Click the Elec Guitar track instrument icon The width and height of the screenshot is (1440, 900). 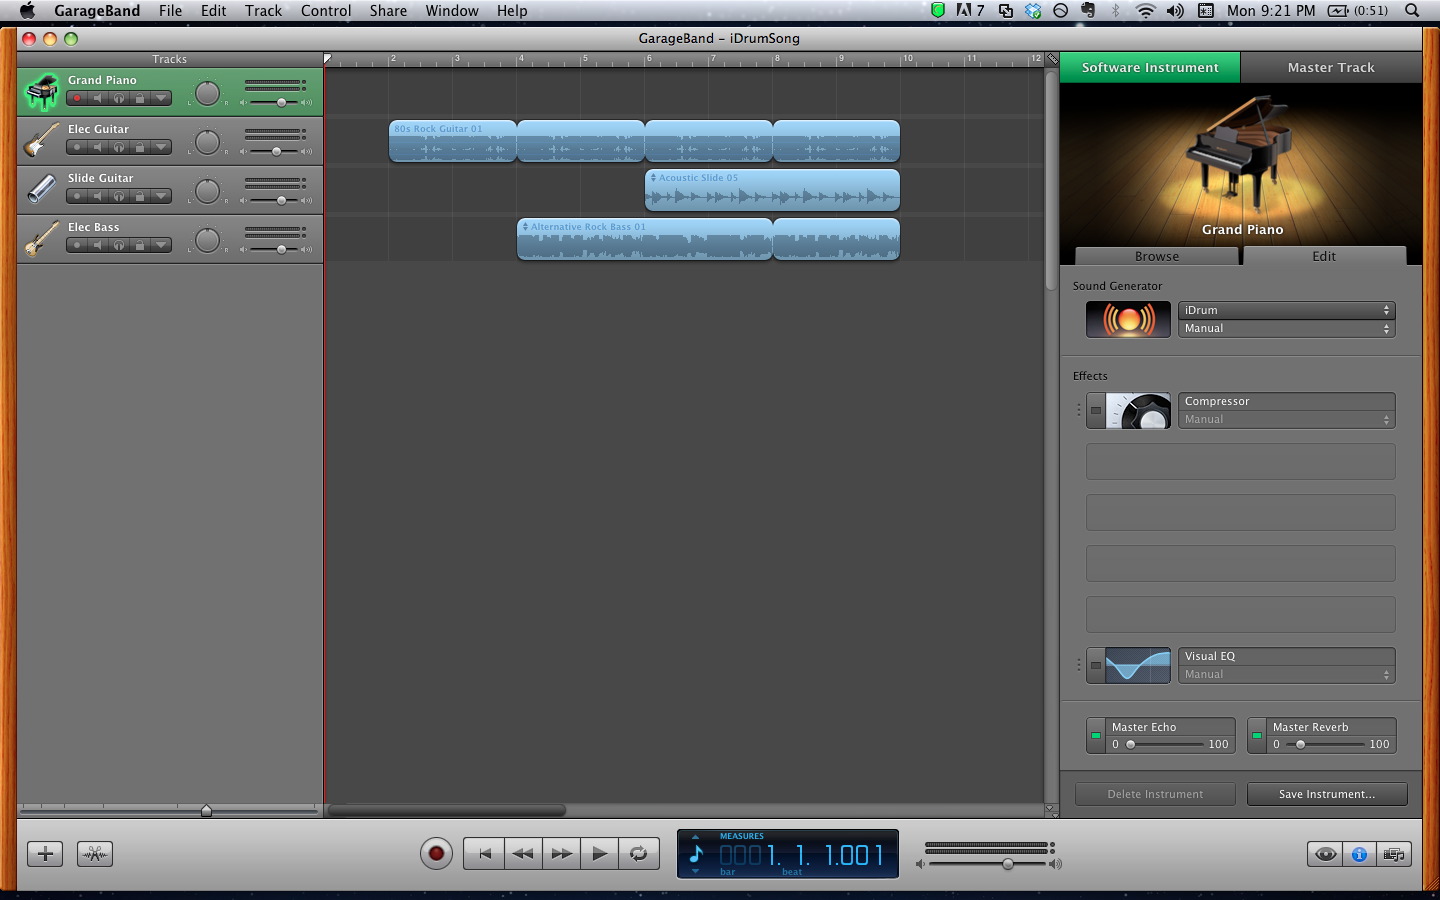pos(41,141)
